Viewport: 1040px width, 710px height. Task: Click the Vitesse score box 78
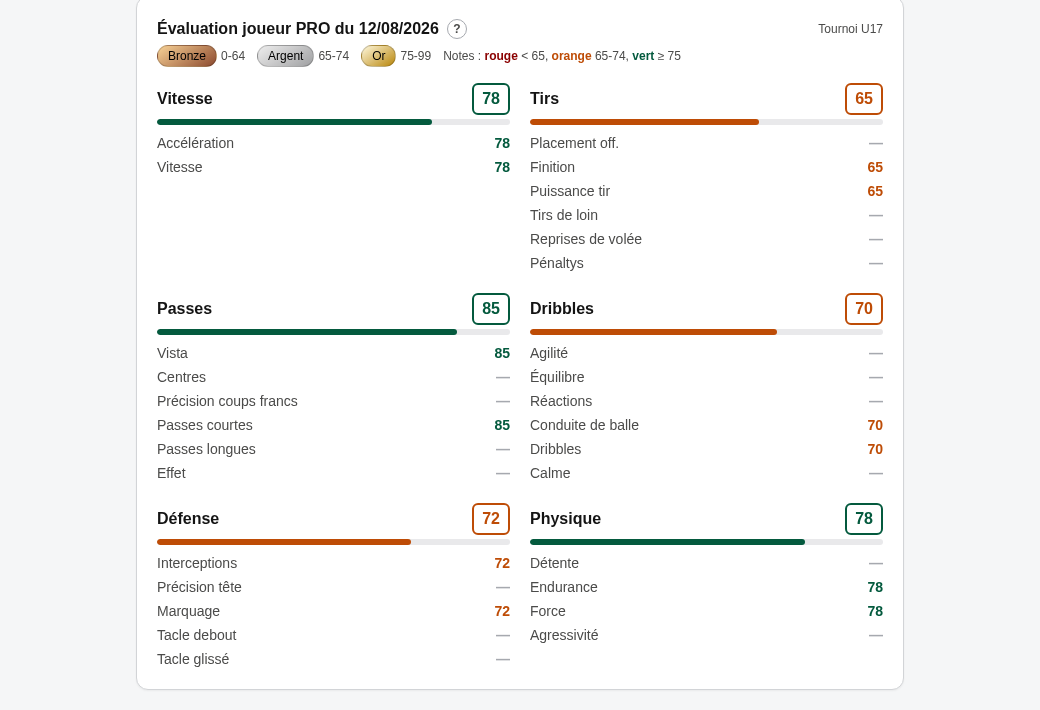491,99
